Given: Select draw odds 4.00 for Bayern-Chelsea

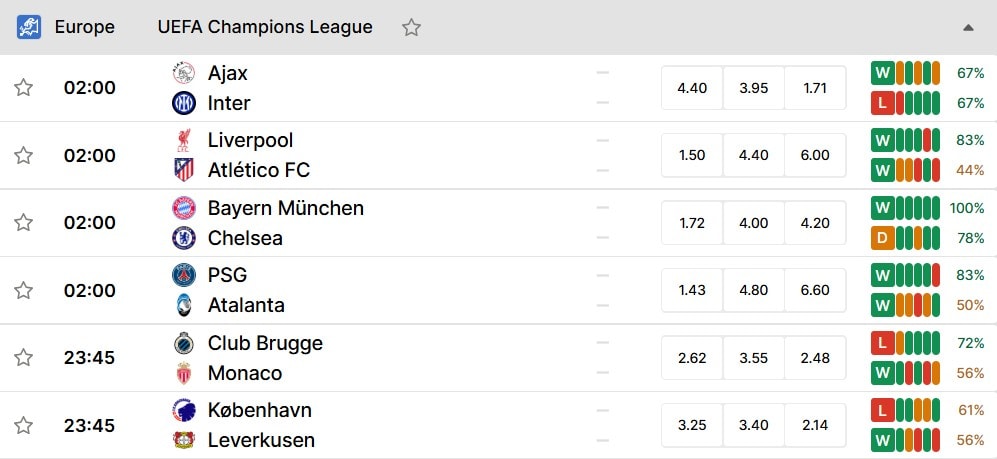Looking at the screenshot, I should pos(753,223).
